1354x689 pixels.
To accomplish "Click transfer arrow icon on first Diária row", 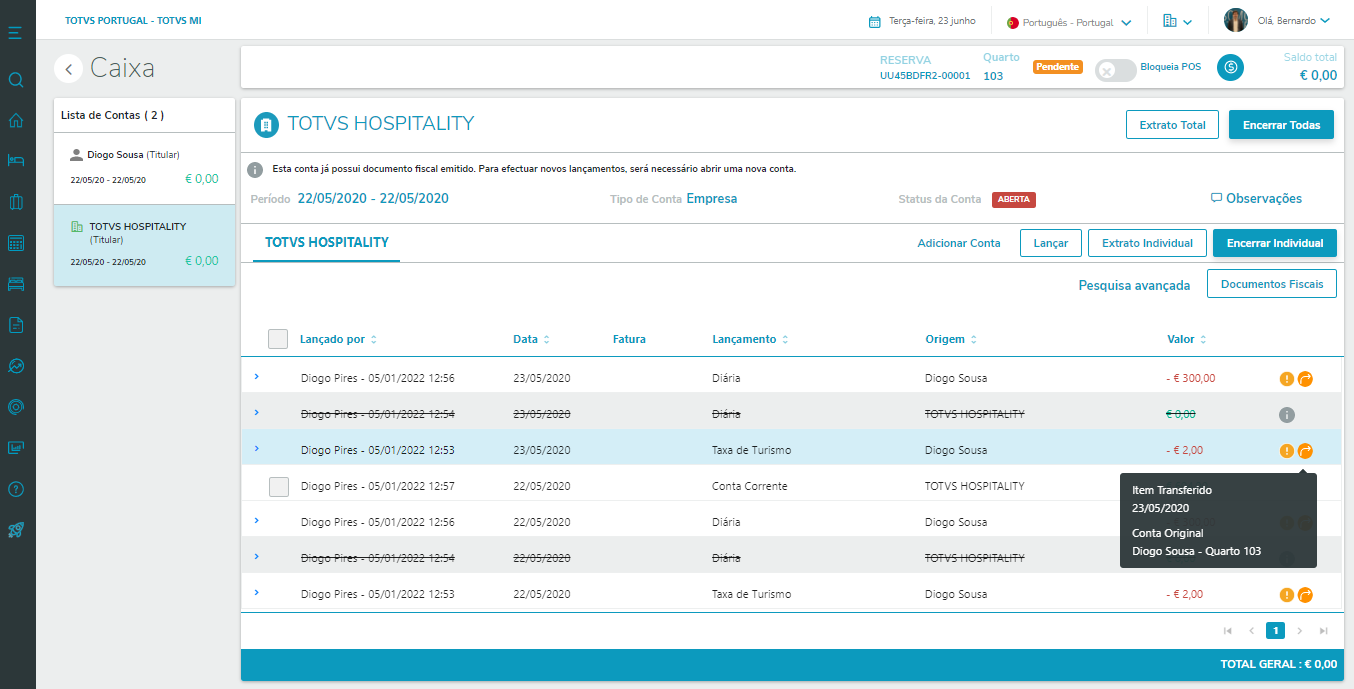I will pos(1305,379).
